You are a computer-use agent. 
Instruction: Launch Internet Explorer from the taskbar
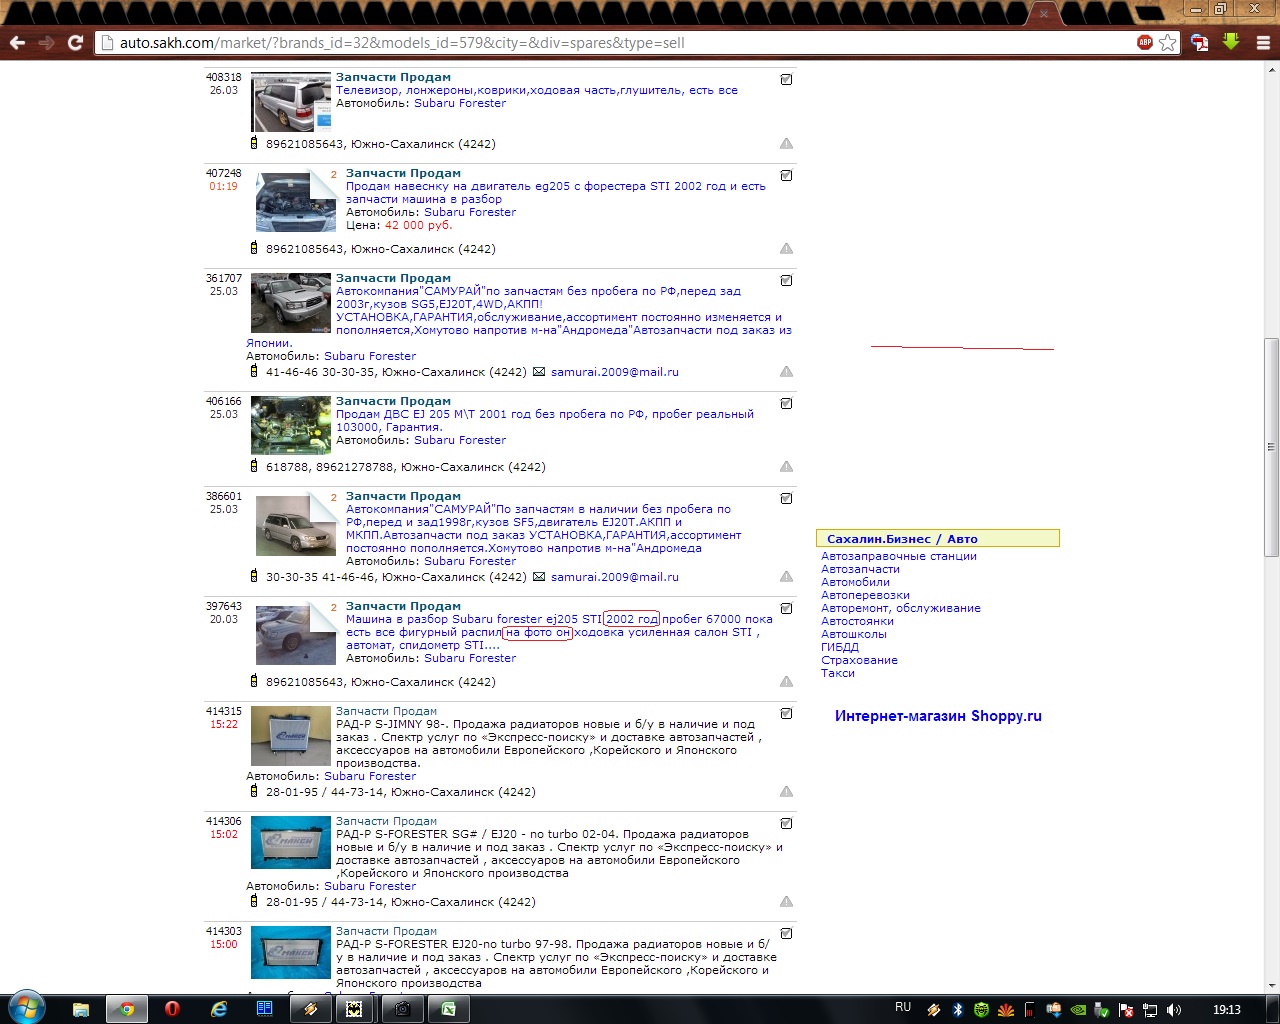tap(219, 1009)
